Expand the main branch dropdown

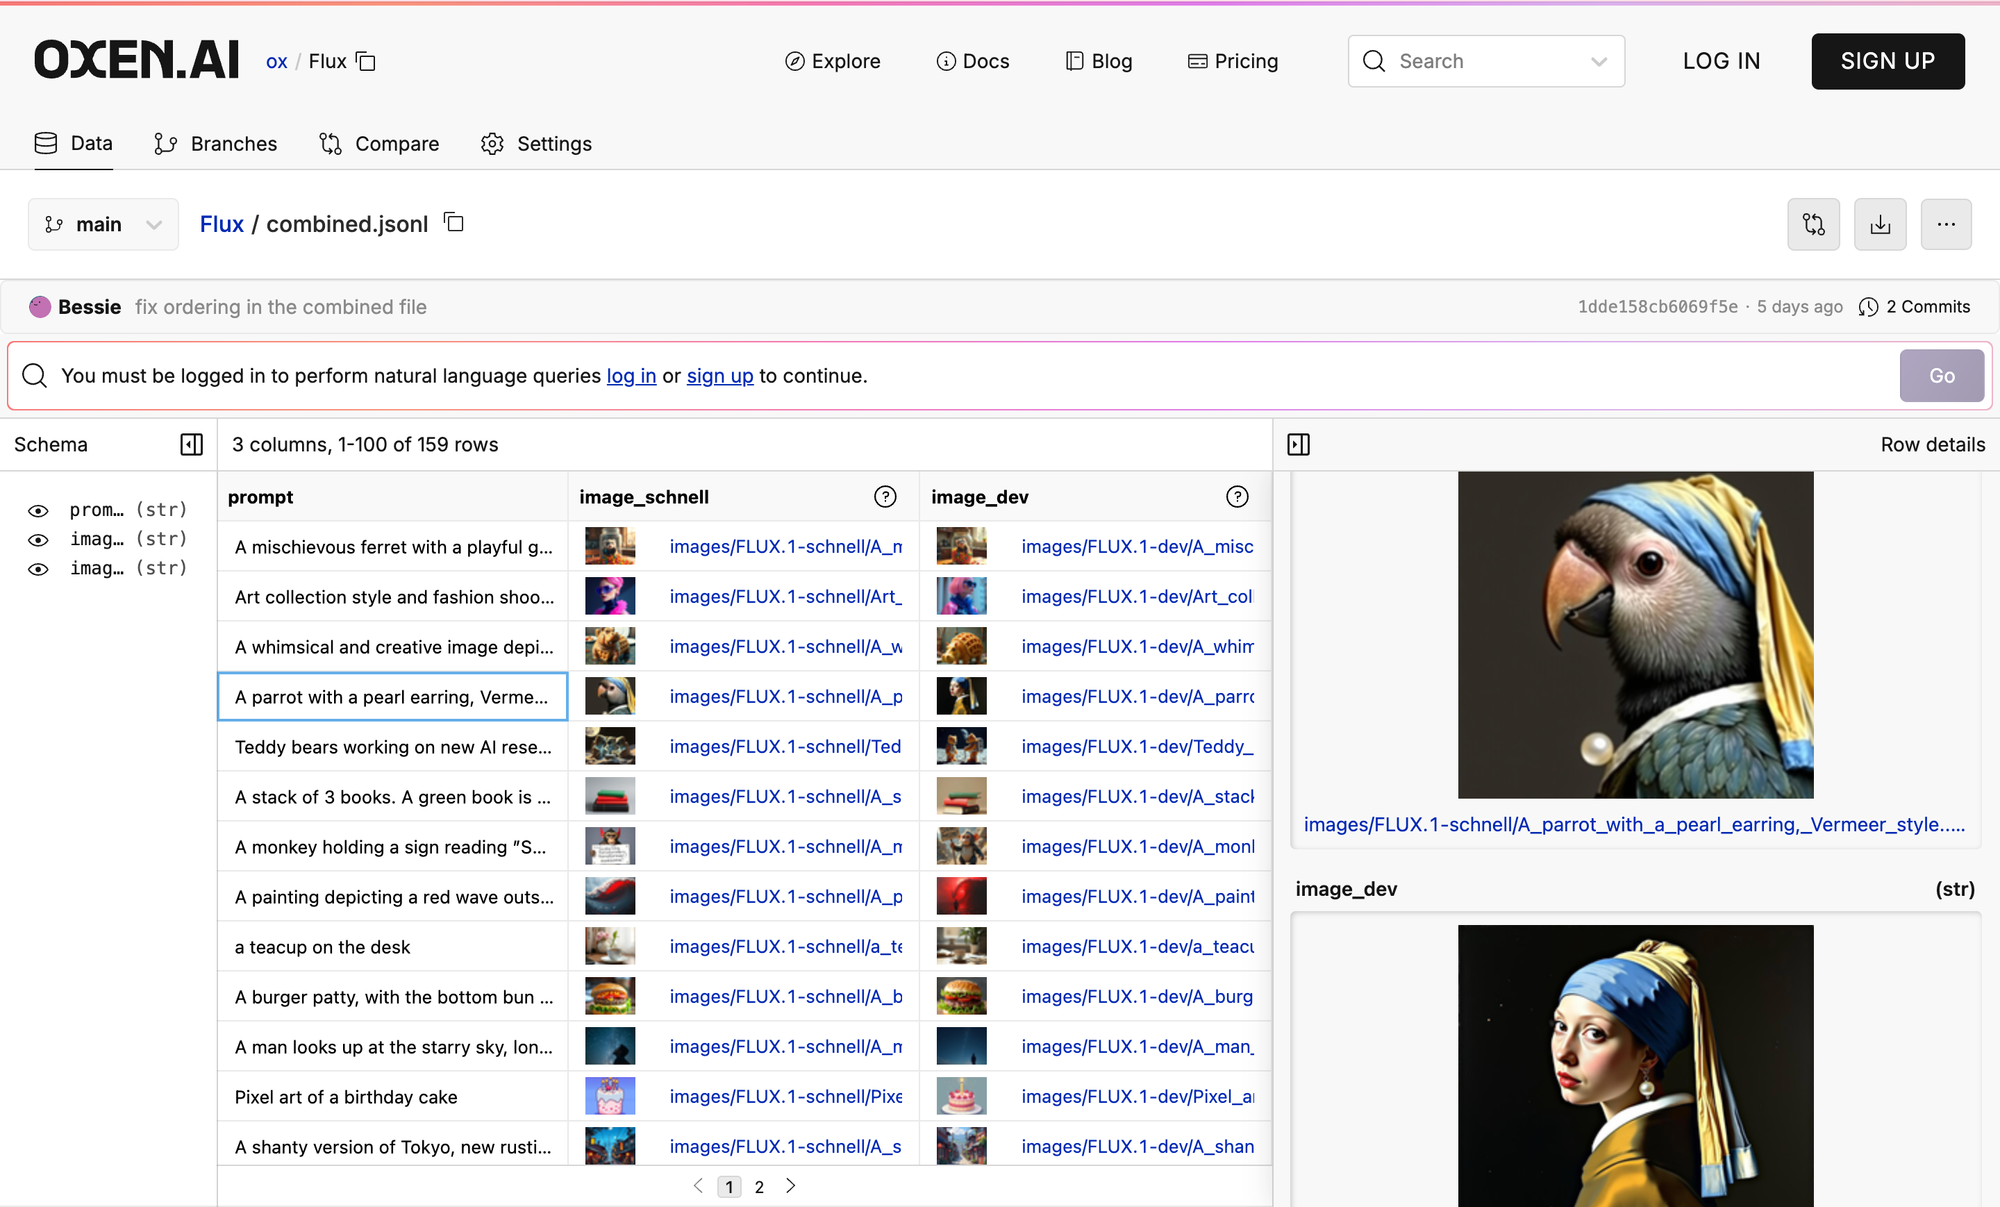pos(103,224)
